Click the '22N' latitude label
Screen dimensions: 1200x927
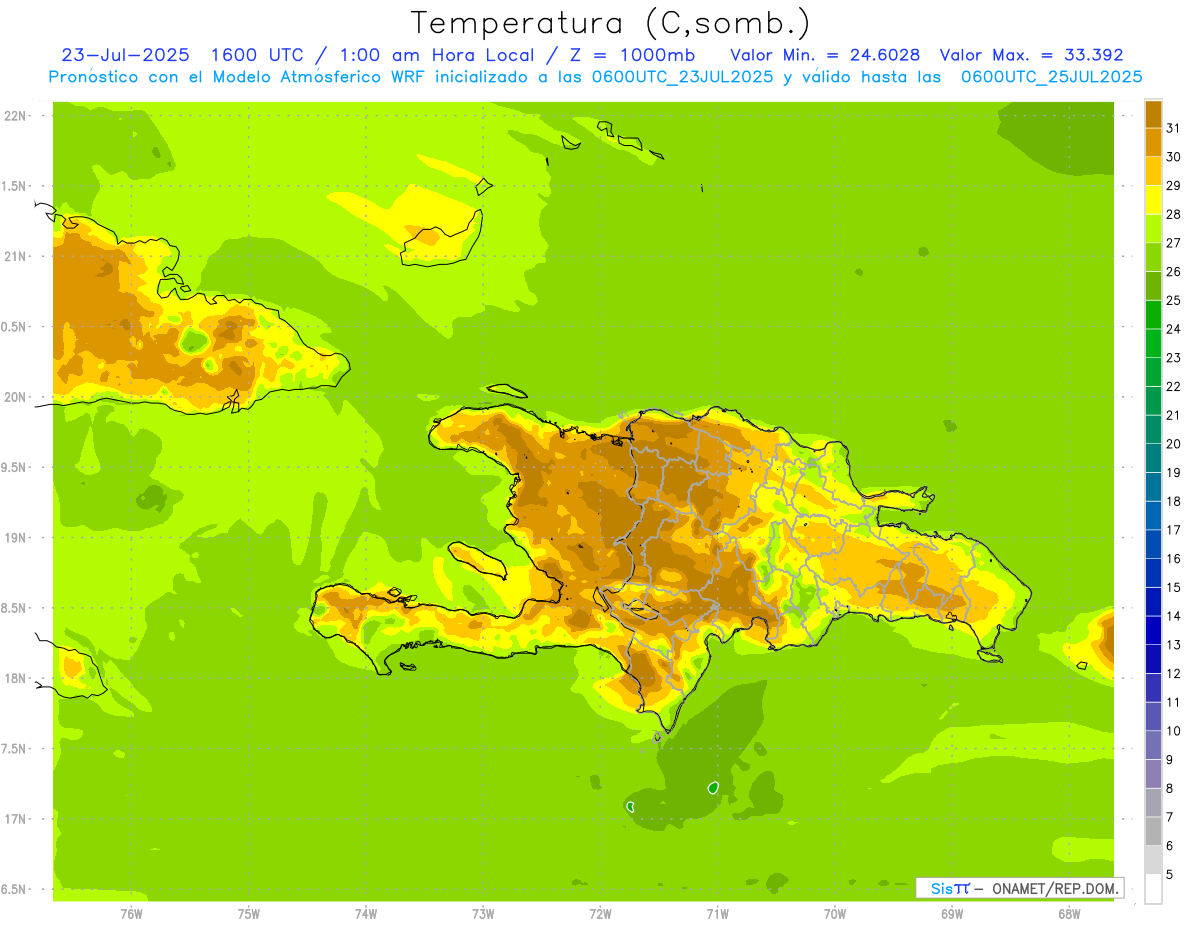pos(16,116)
